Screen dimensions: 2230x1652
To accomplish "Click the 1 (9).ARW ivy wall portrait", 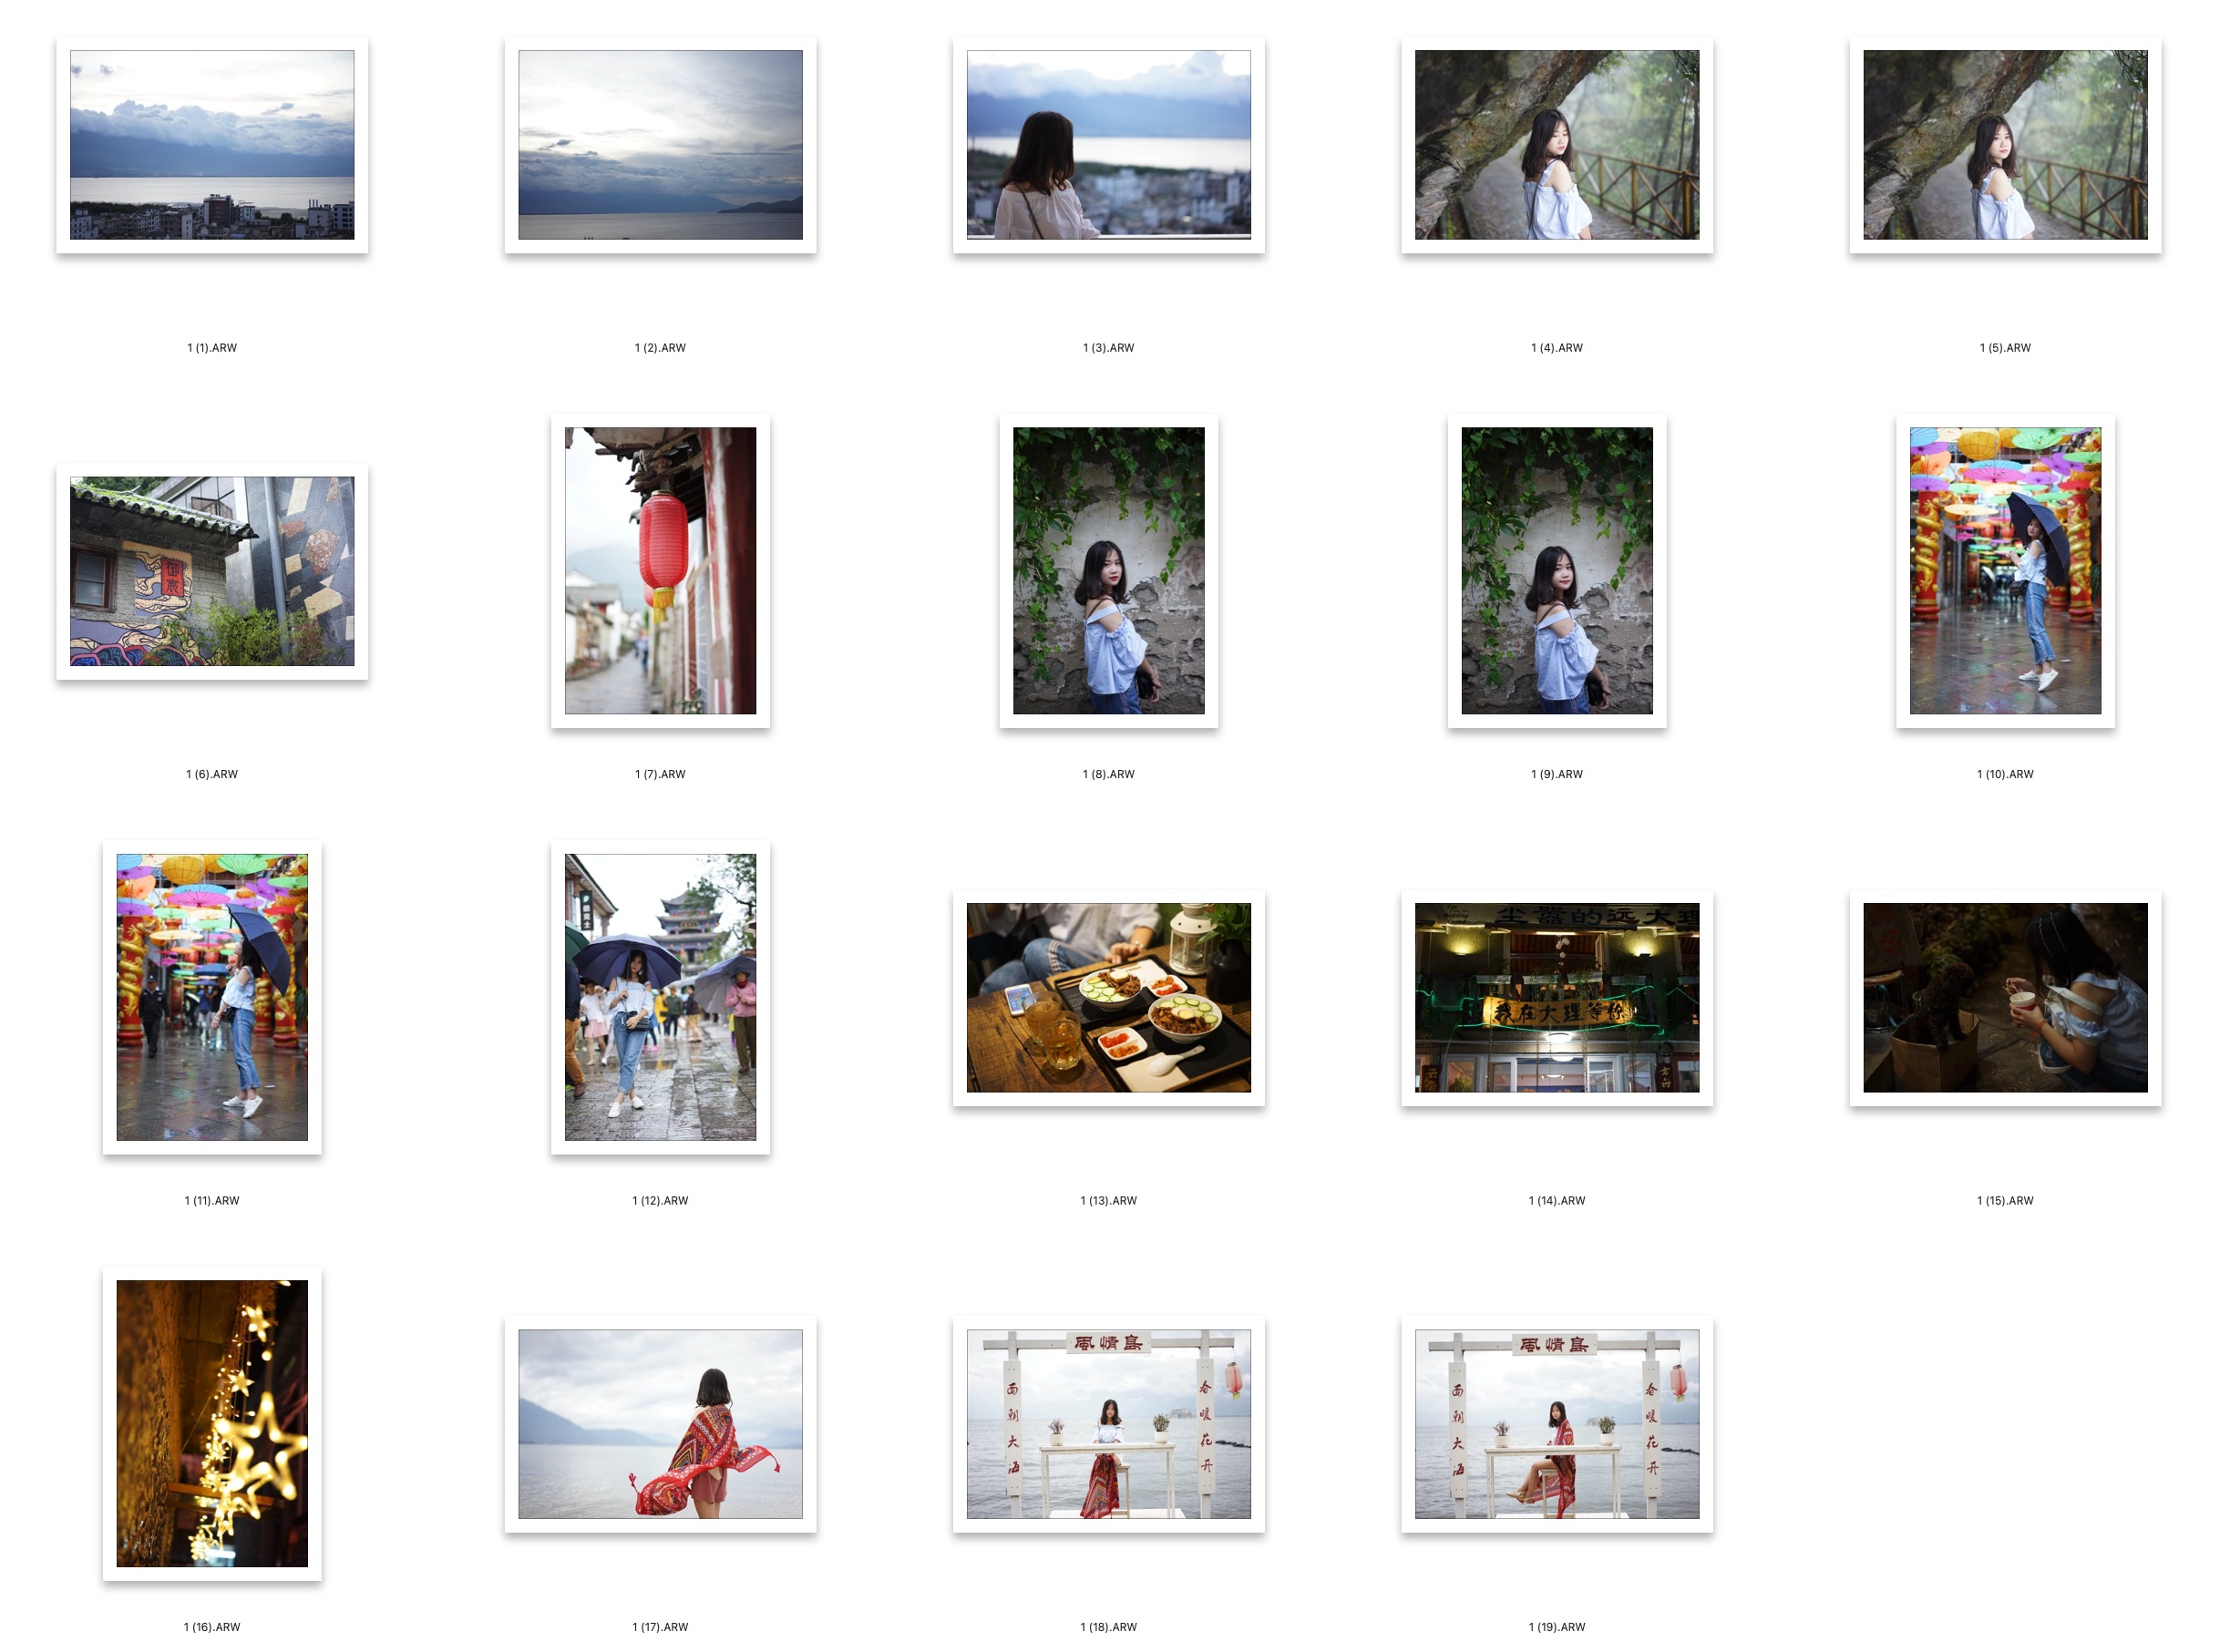I will point(1556,571).
